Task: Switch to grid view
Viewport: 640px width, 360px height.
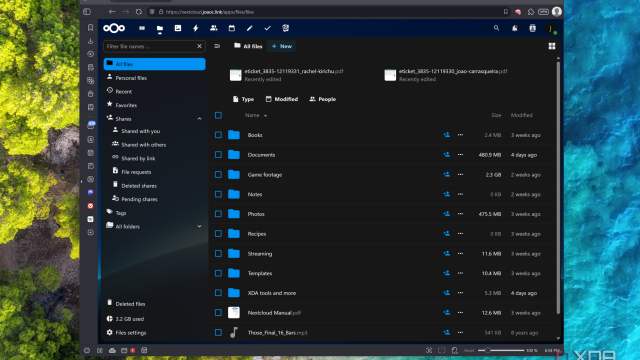Action: pyautogui.click(x=552, y=46)
